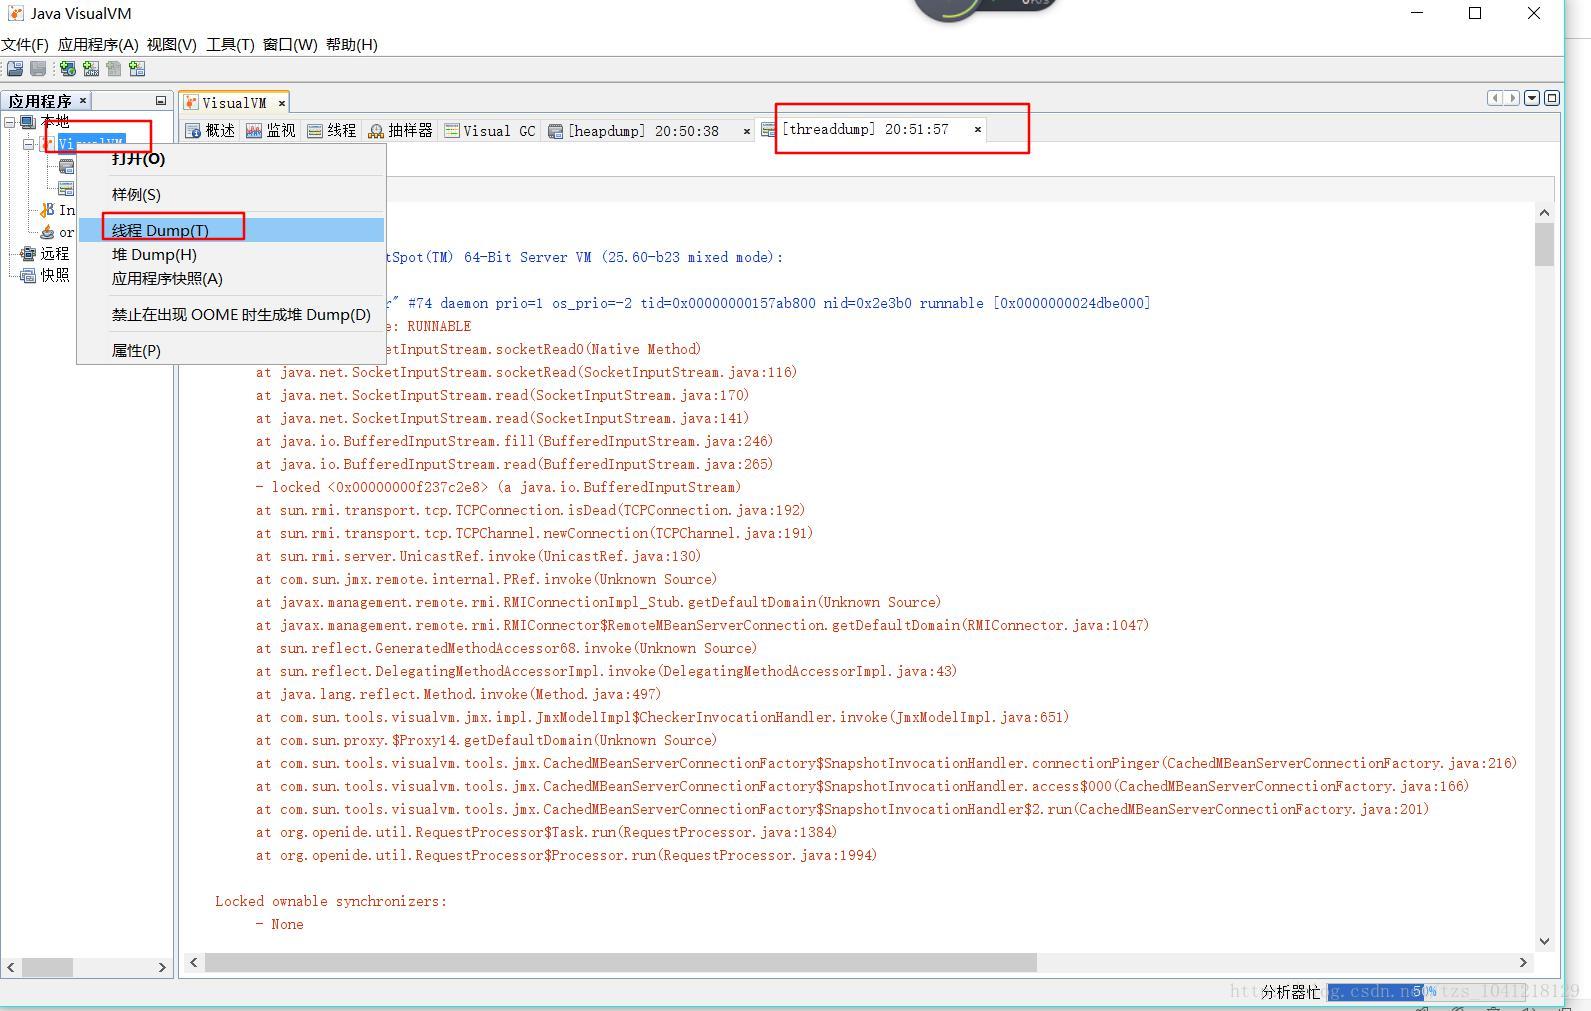Close the [heapdump] 20:50:38 tab
Image resolution: width=1591 pixels, height=1011 pixels.
746,131
